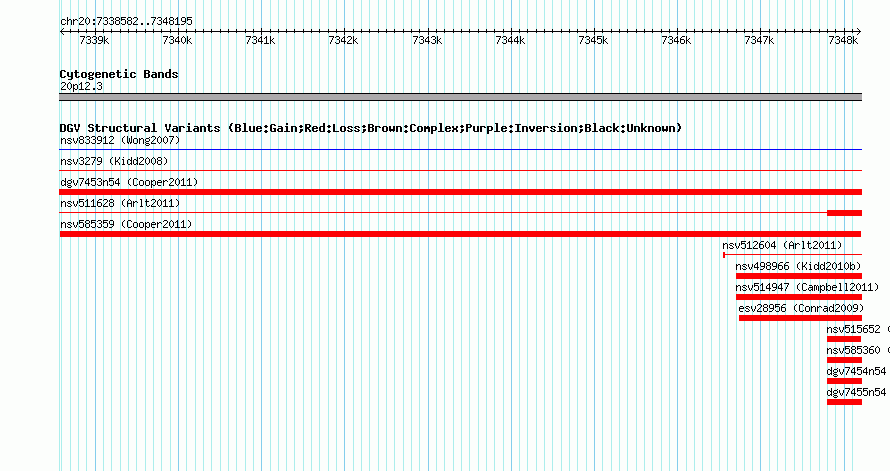
Task: Click the 7341k ruler tick label
Action: [x=260, y=40]
